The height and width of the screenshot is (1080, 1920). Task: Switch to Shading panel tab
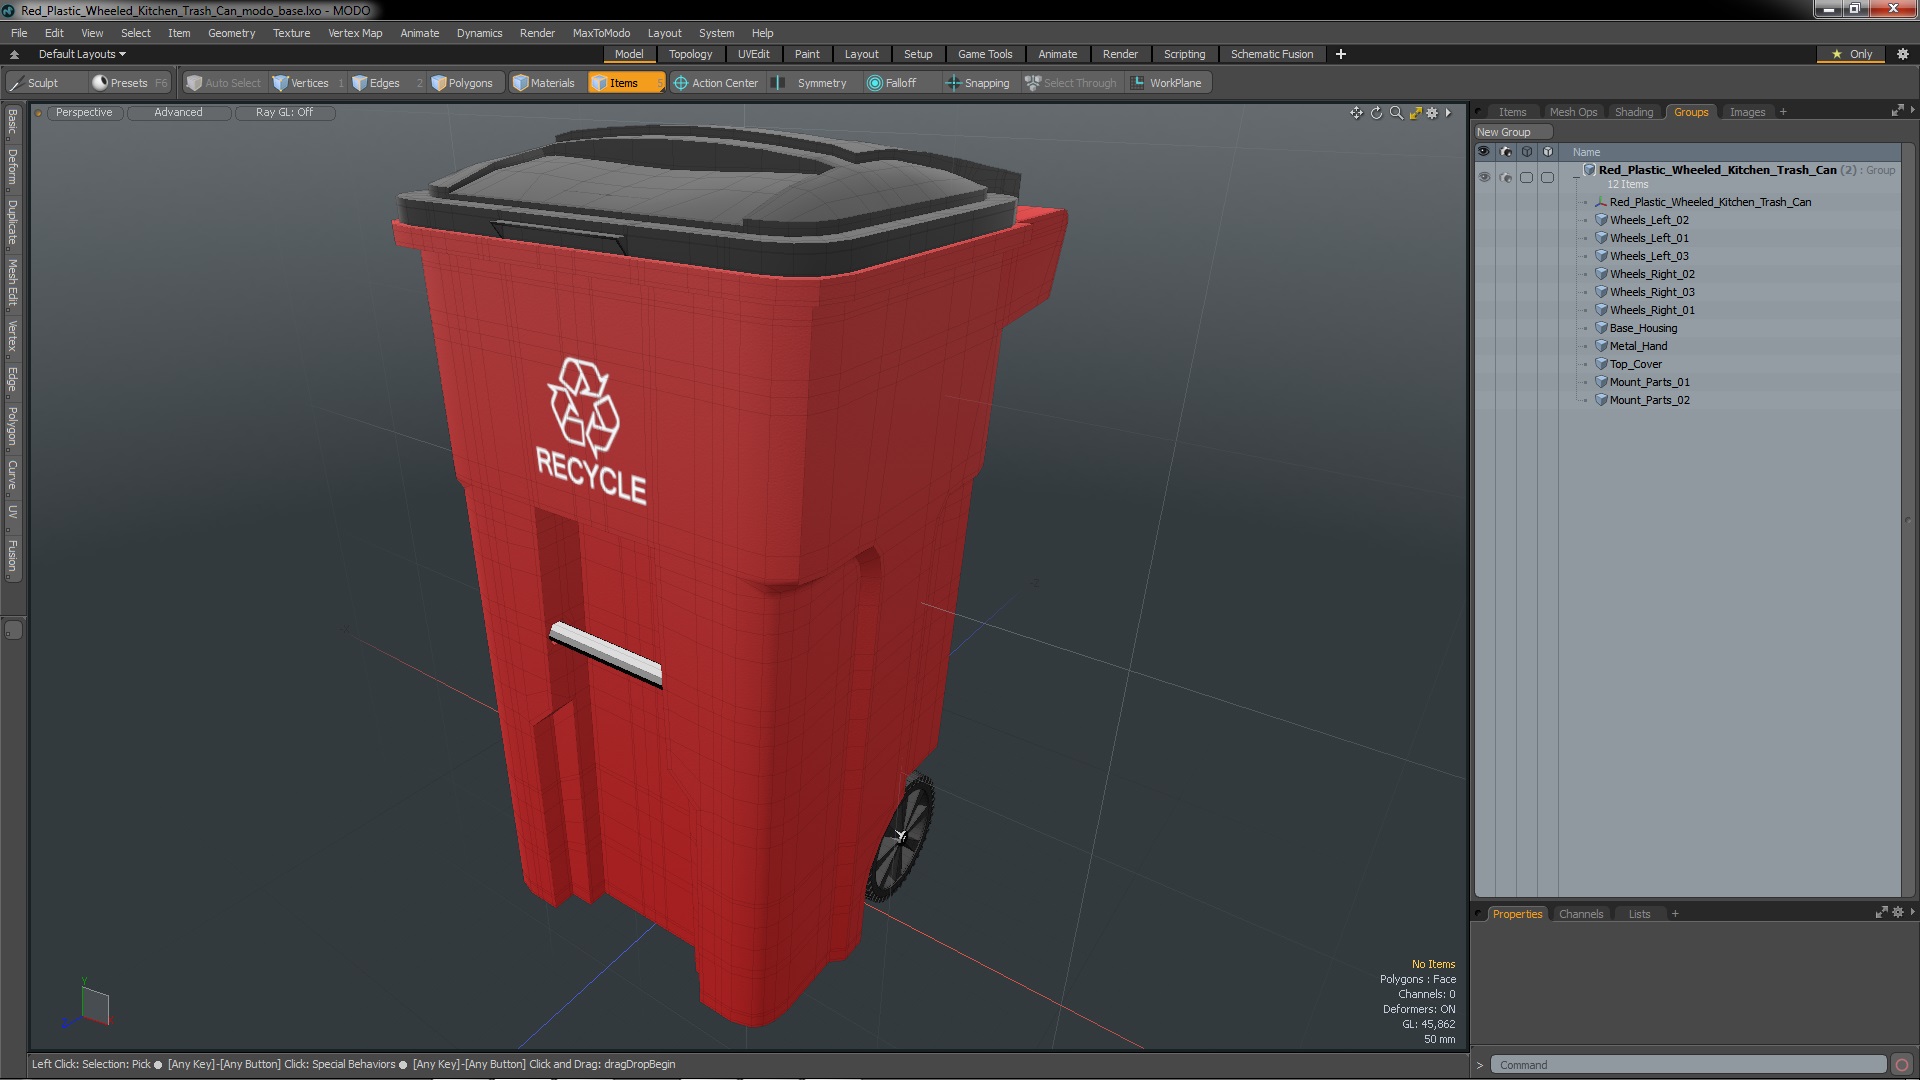click(1634, 112)
